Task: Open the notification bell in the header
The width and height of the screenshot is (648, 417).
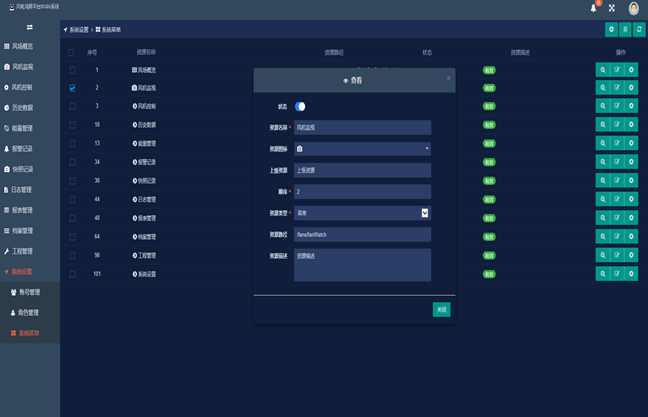Action: click(x=593, y=8)
